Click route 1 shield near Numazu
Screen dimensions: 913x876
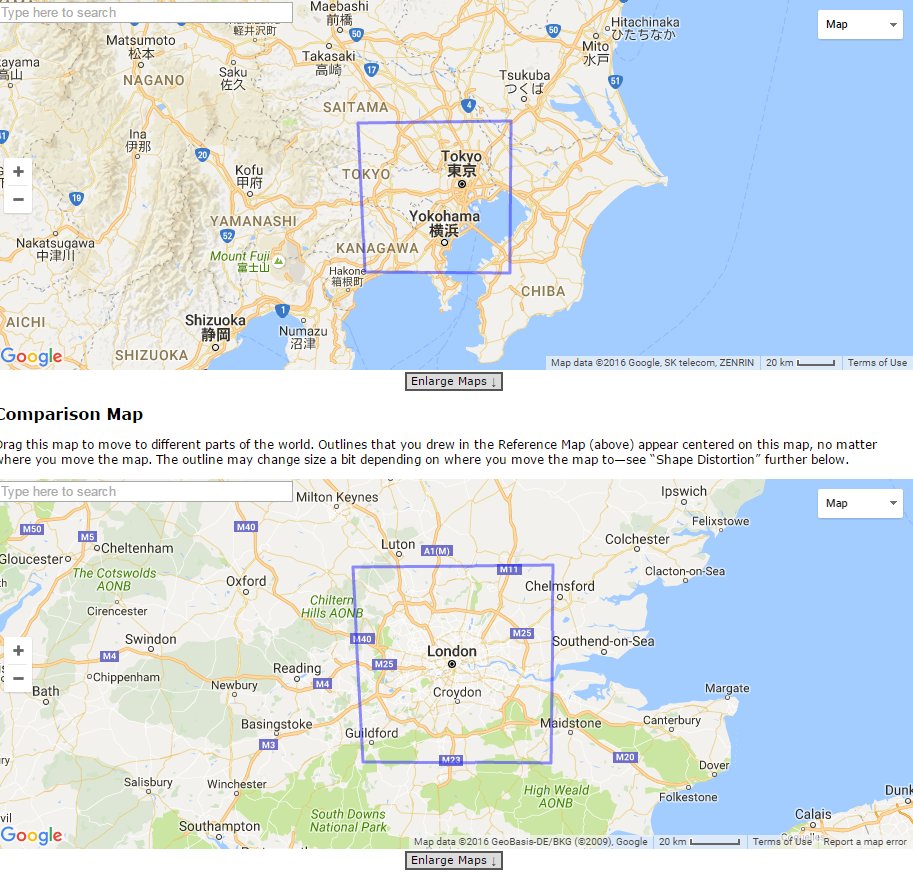pos(282,310)
